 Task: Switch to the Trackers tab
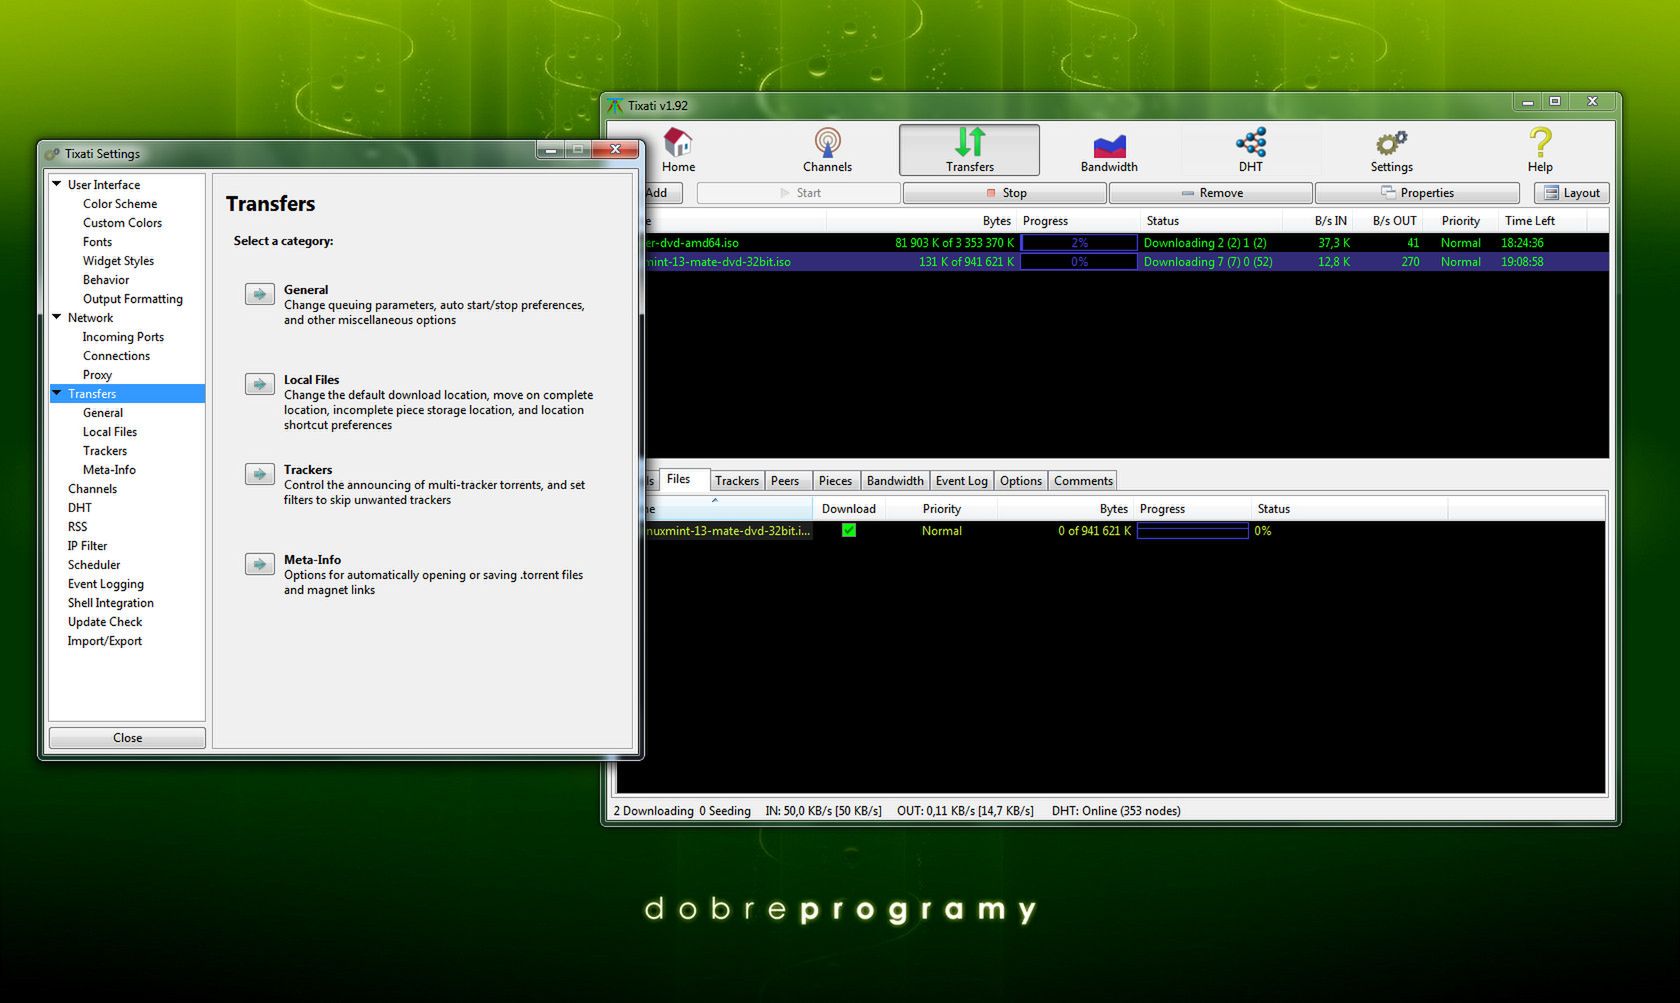click(737, 481)
